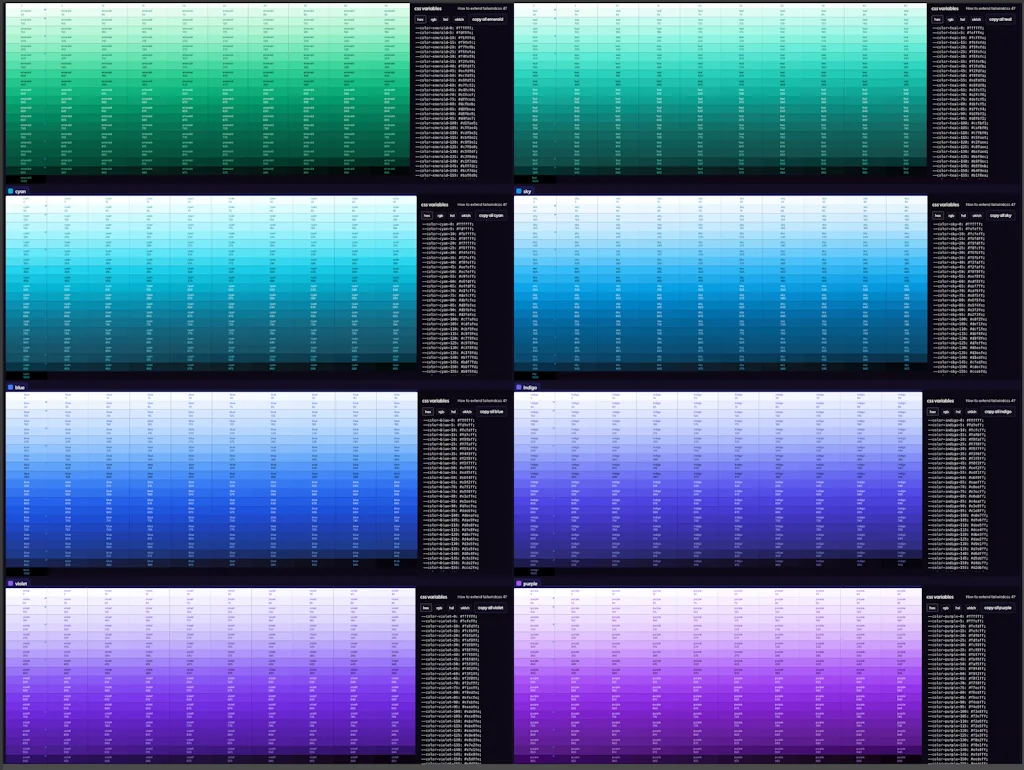The width and height of the screenshot is (1024, 770).
Task: Click the external link arrow in the emerald panel
Action: (x=506, y=8)
